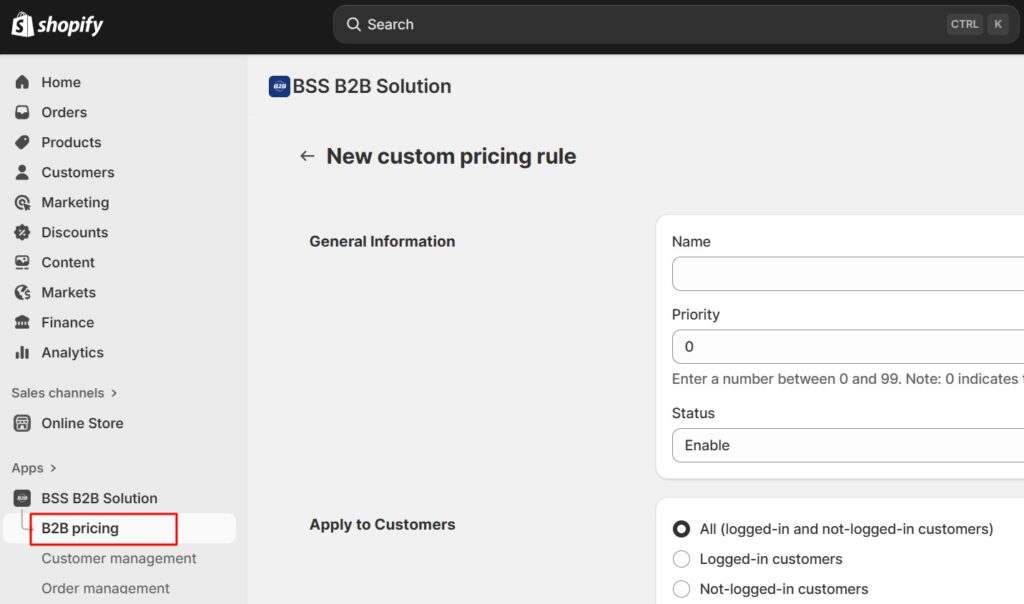Click the Discounts badge icon

(22, 232)
